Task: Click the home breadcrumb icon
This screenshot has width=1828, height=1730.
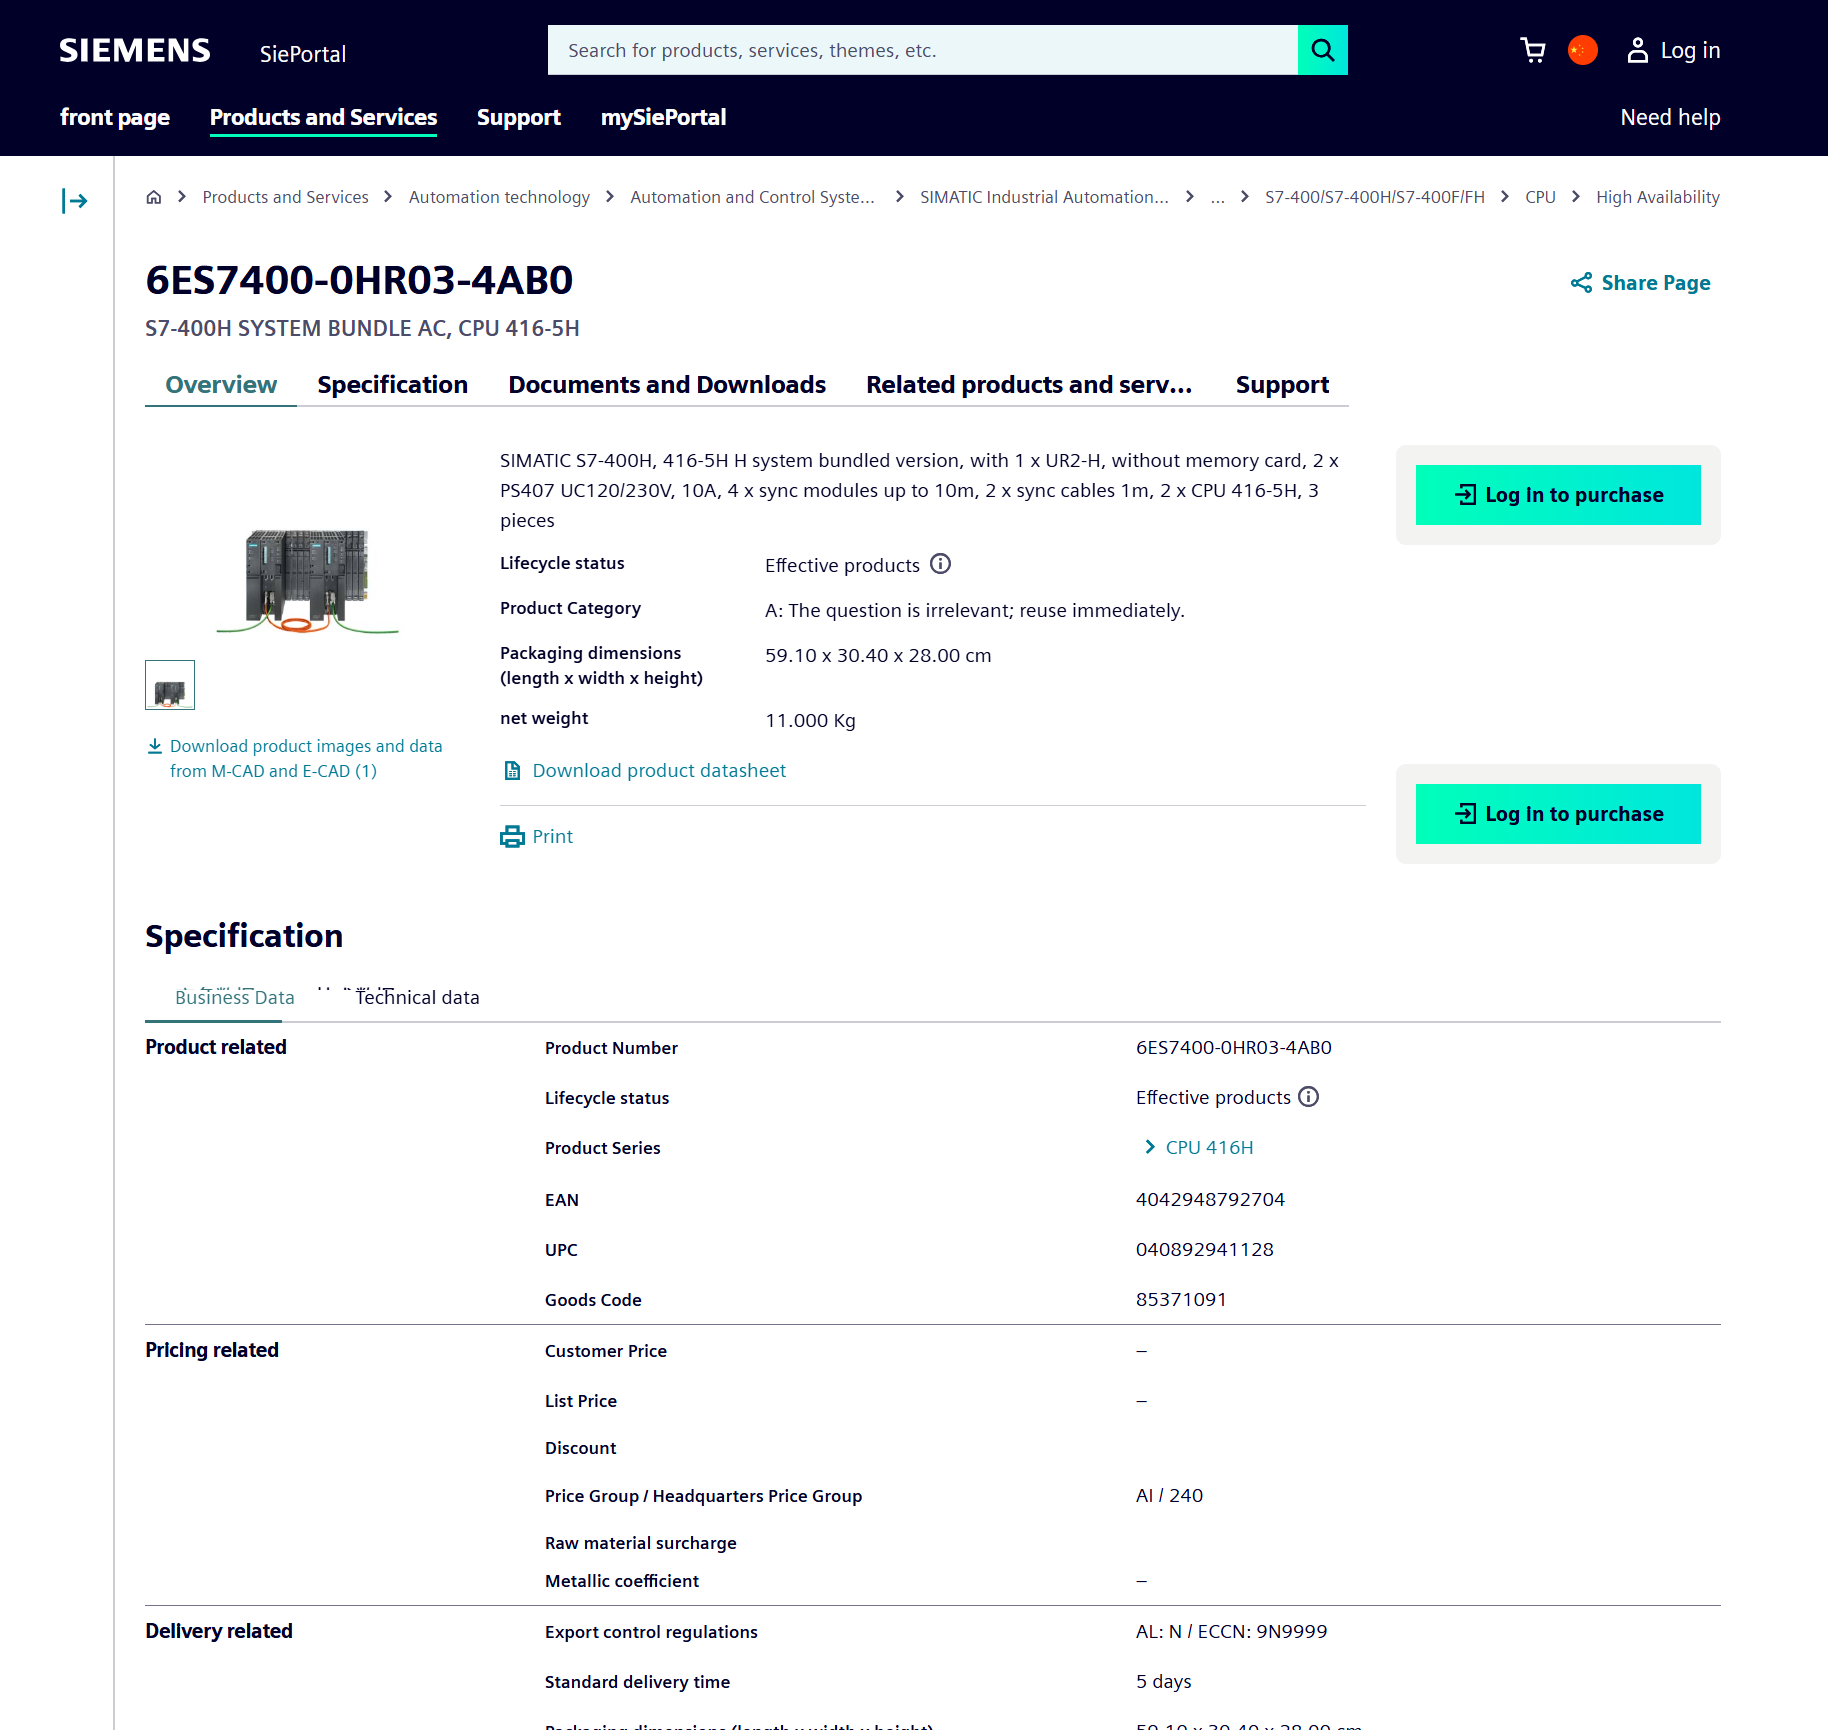Action: pos(154,197)
